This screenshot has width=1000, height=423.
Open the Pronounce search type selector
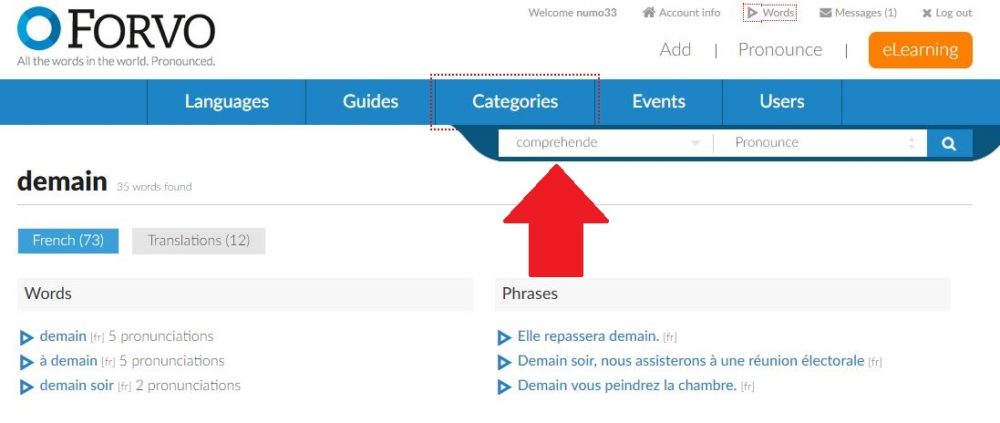[x=822, y=143]
